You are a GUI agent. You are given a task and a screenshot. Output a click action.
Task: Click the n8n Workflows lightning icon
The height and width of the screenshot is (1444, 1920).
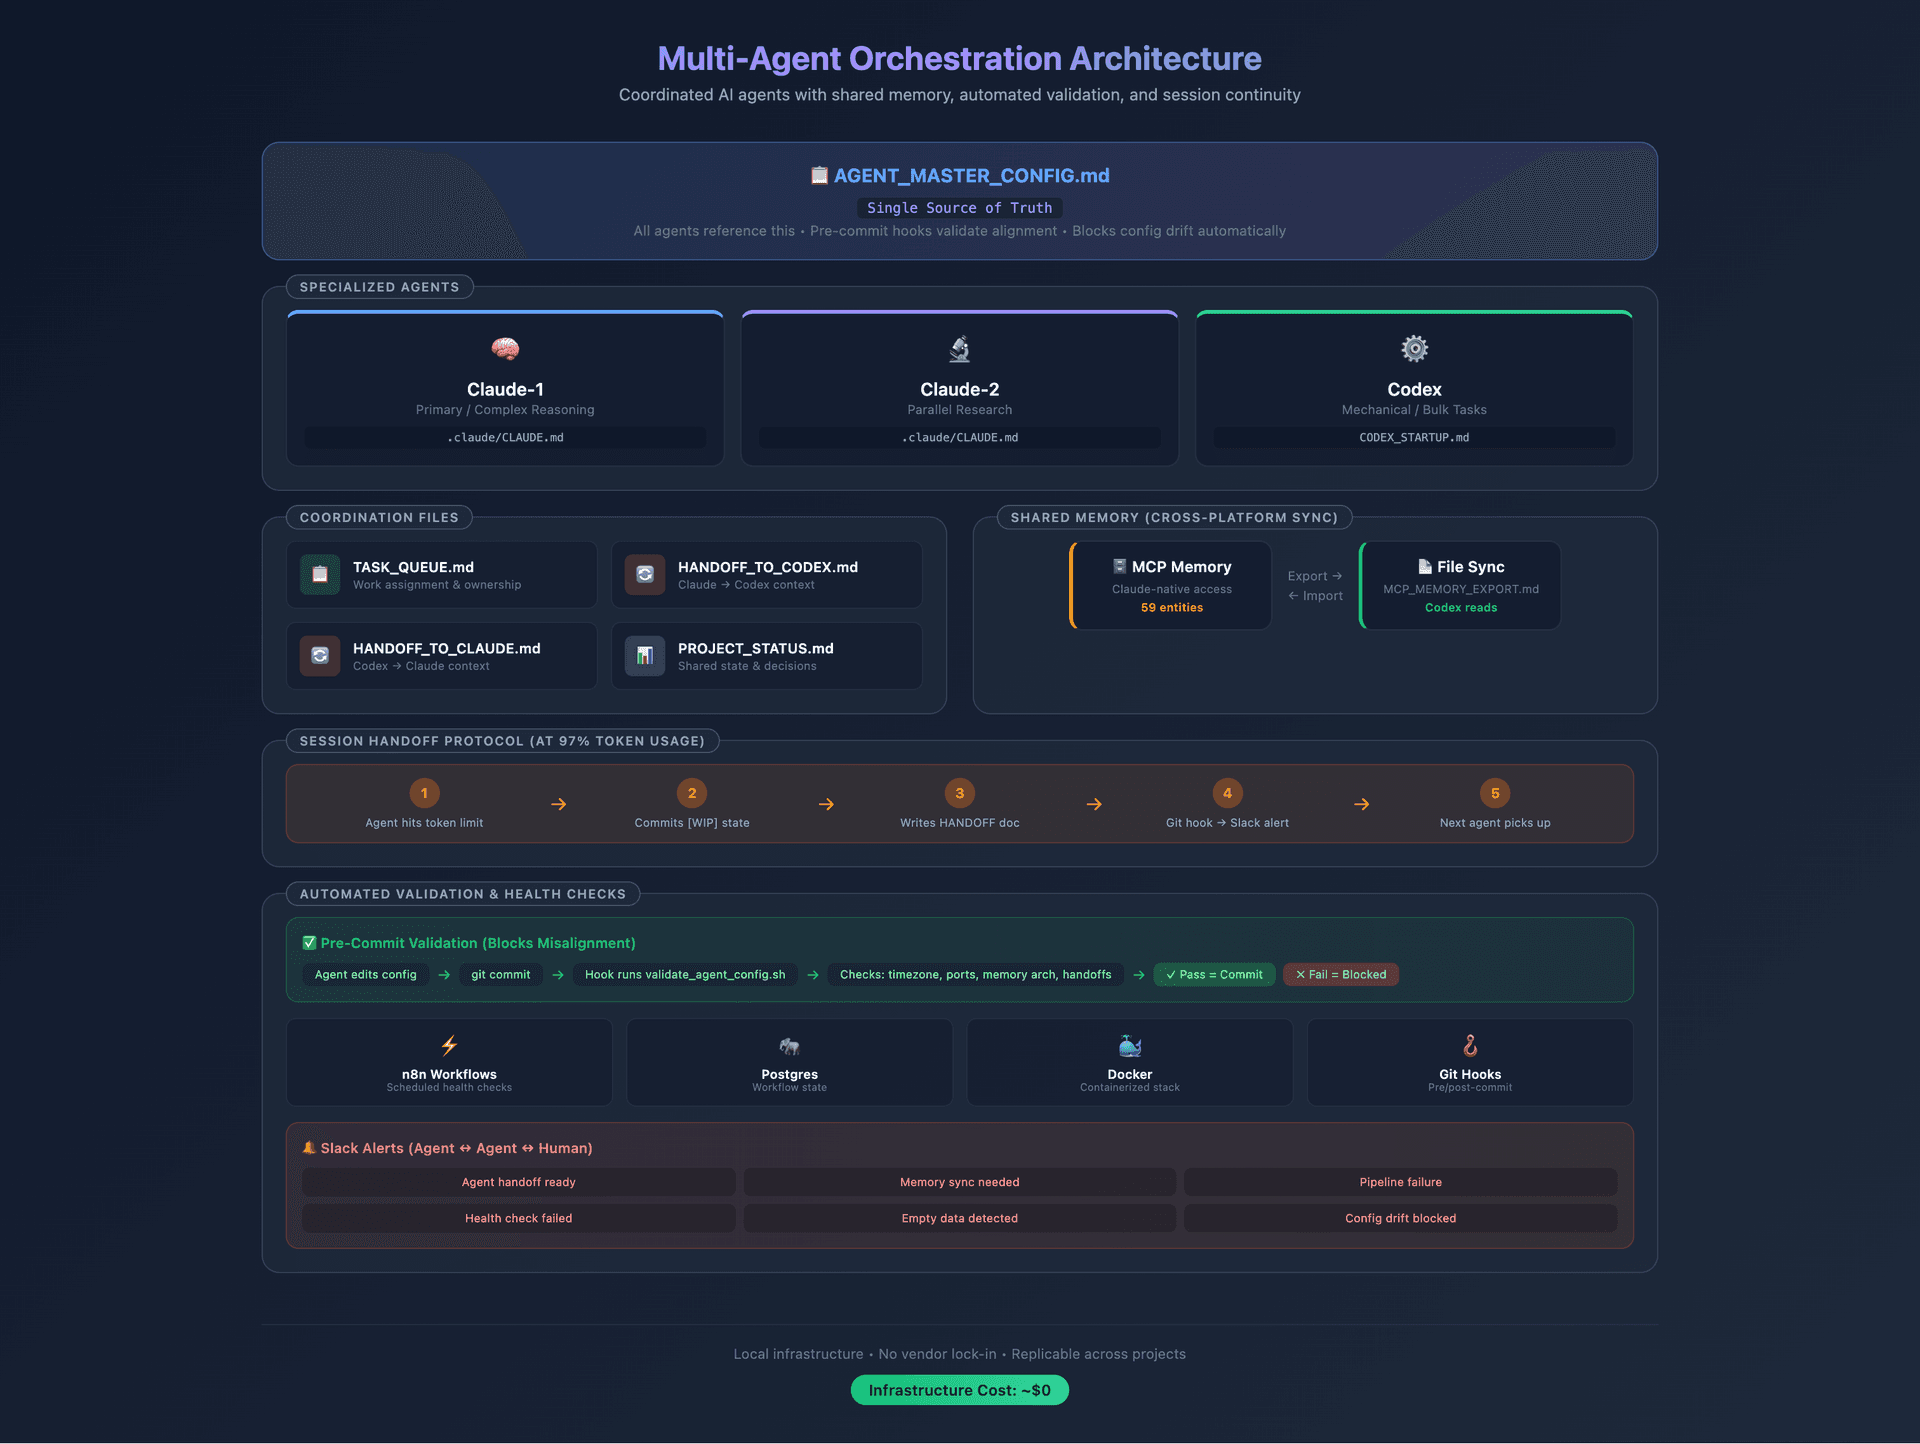[449, 1046]
